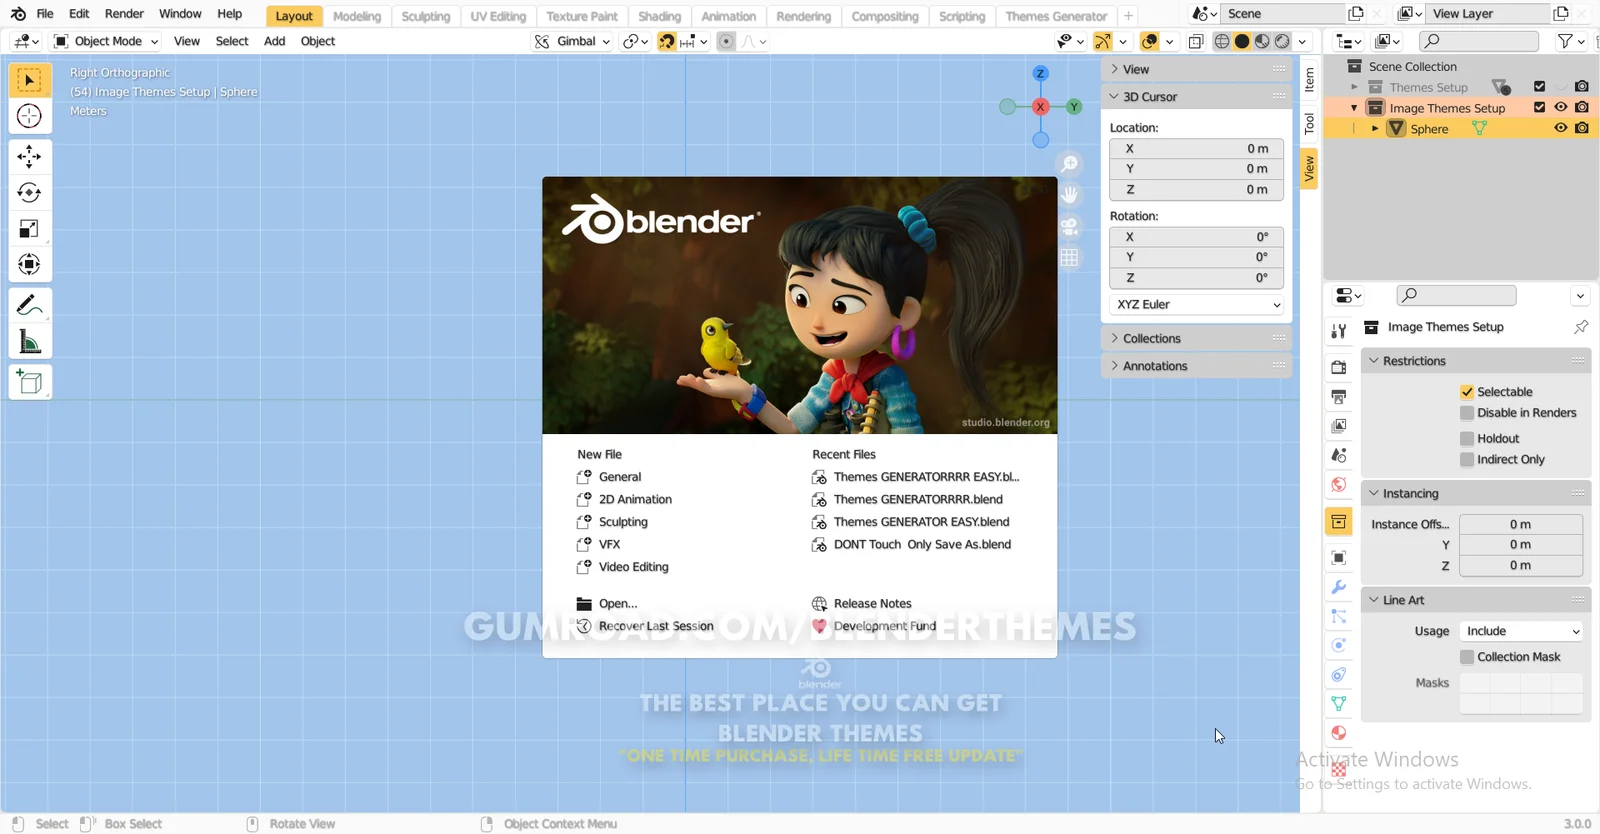1600x834 pixels.
Task: Switch orthographic/perspective grid icon
Action: click(x=1070, y=257)
